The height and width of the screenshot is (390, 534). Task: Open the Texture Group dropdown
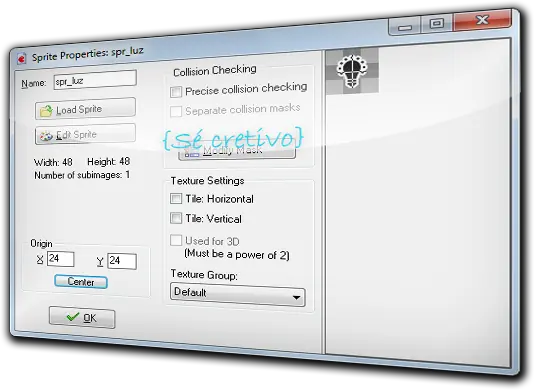[237, 294]
